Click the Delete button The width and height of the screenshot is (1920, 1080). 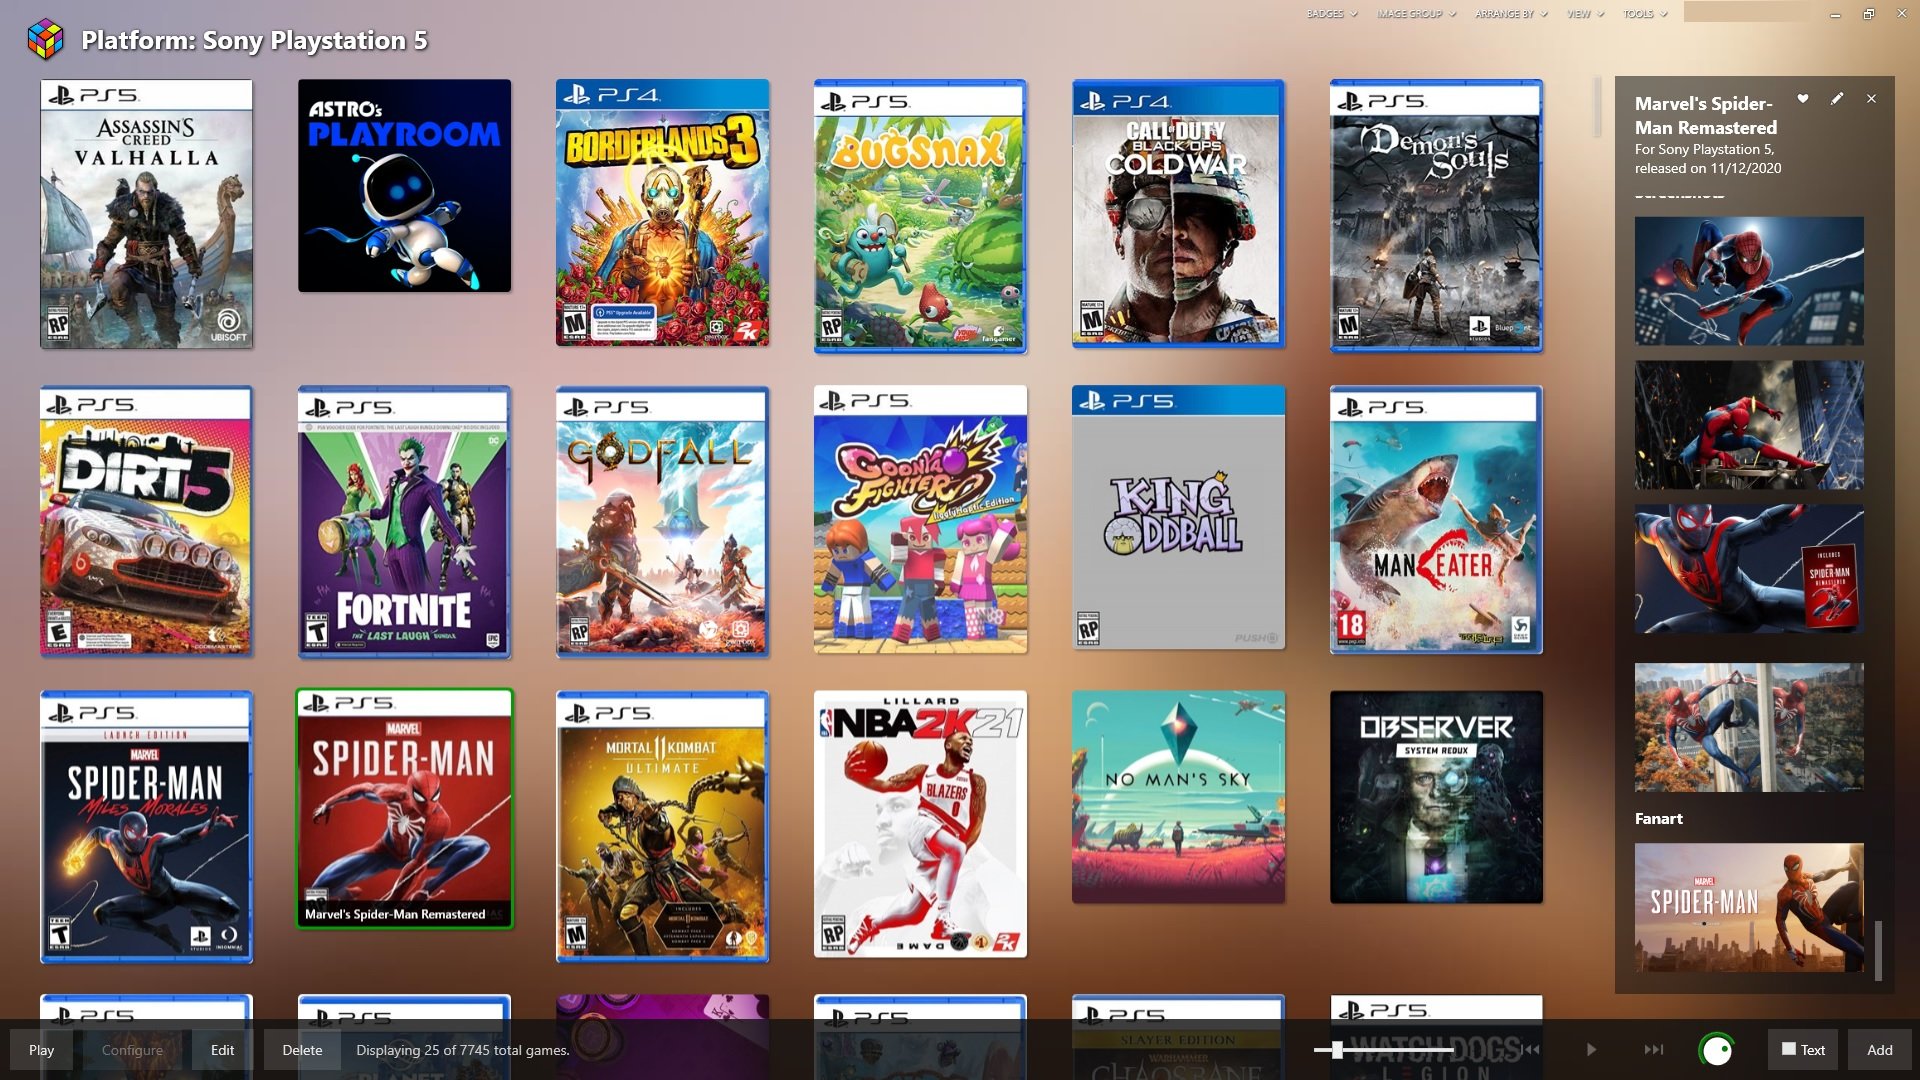click(x=302, y=1050)
